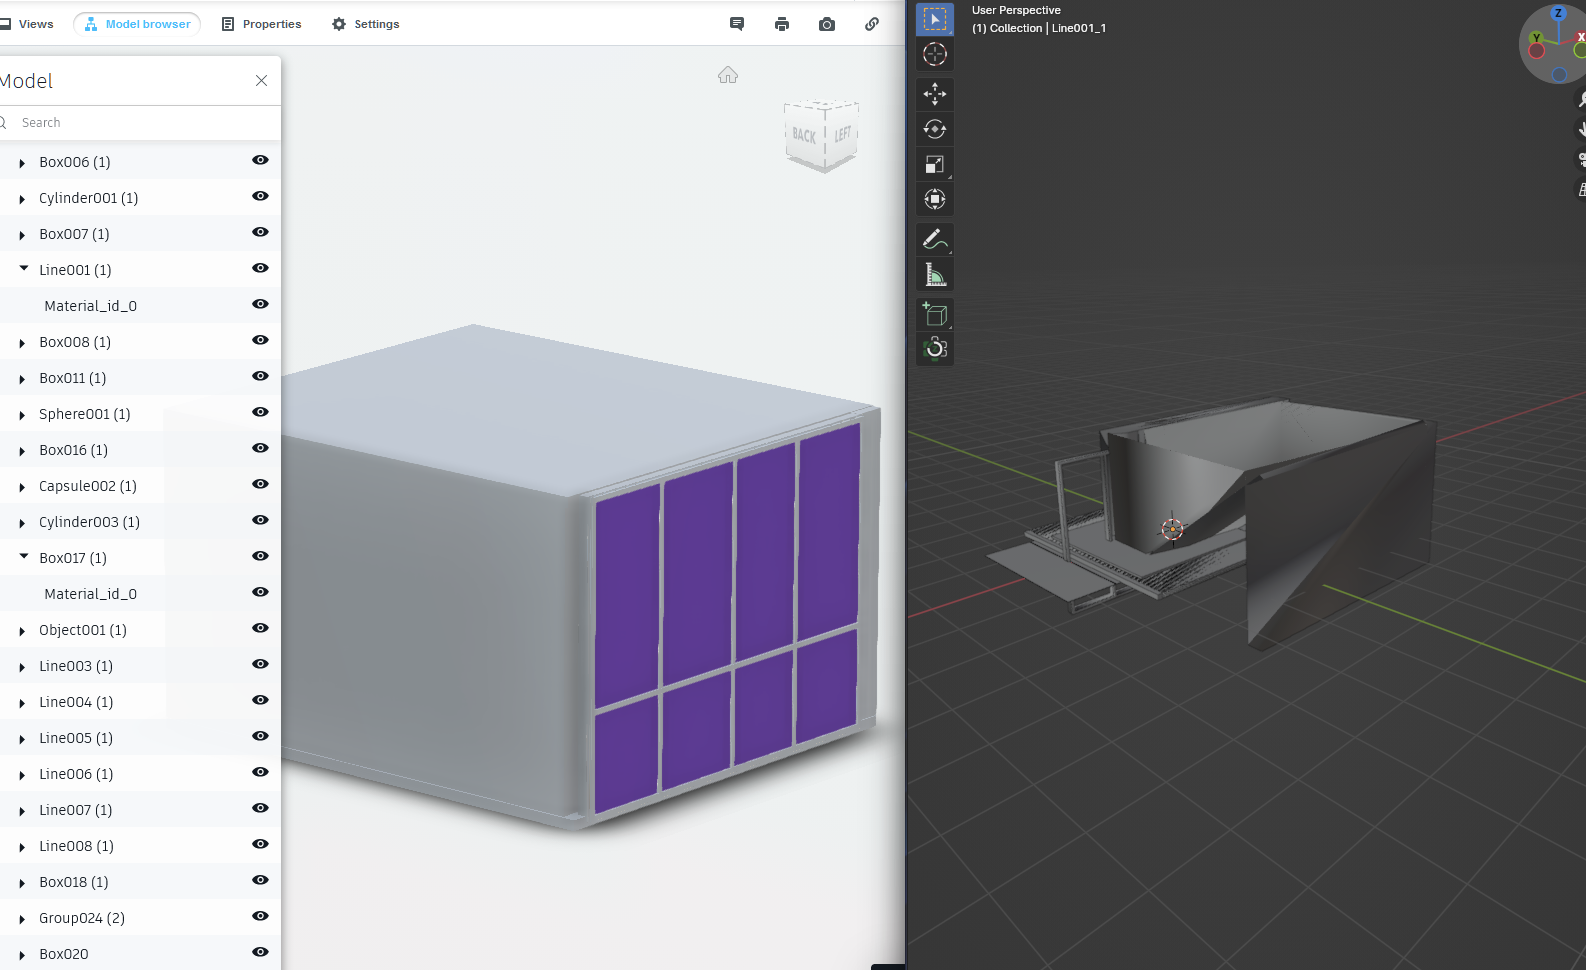Expand the Box006 tree node
Screen dimensions: 1586x970
22,163
